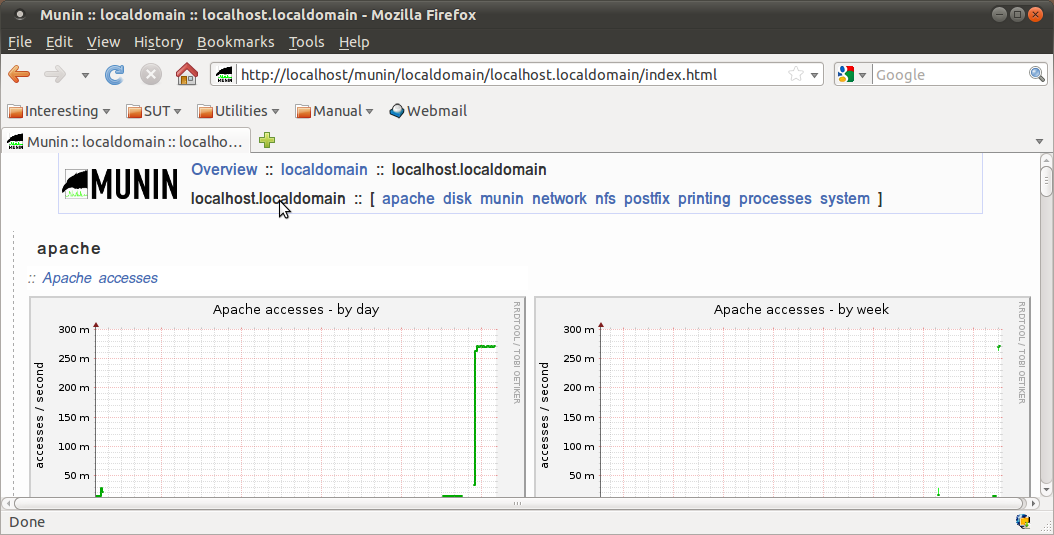
Task: Click the Munin site favicon in URL bar
Action: pyautogui.click(x=225, y=75)
